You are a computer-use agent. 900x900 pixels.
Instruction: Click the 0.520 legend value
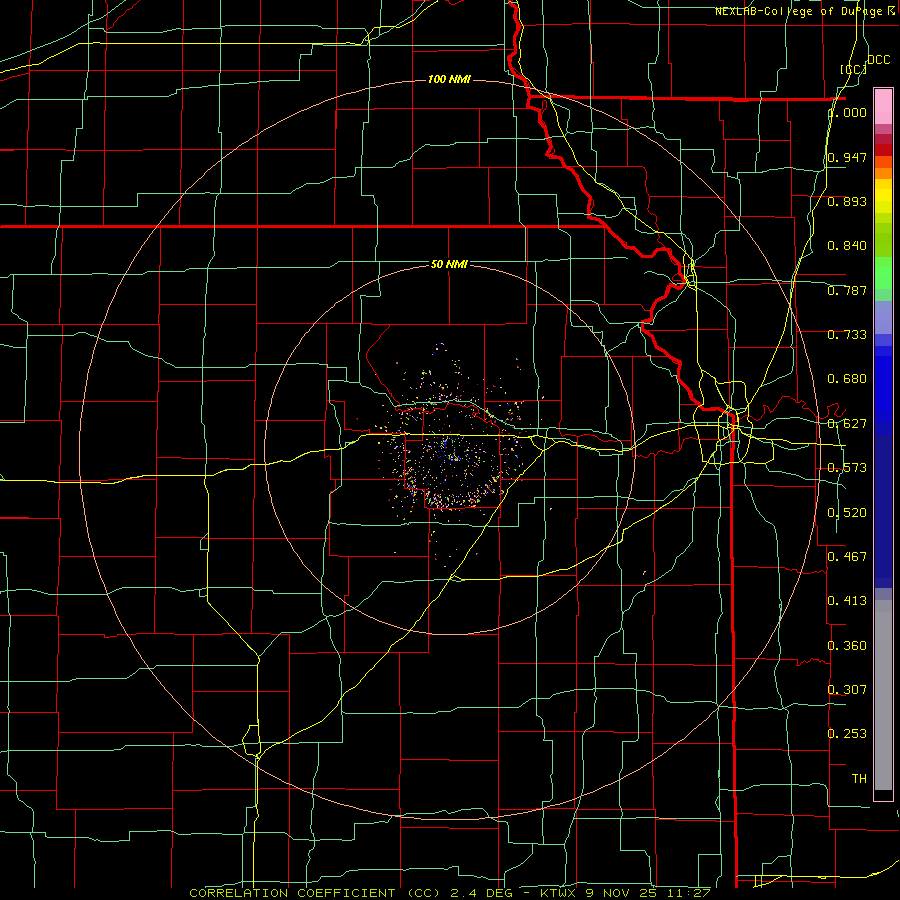coord(847,513)
